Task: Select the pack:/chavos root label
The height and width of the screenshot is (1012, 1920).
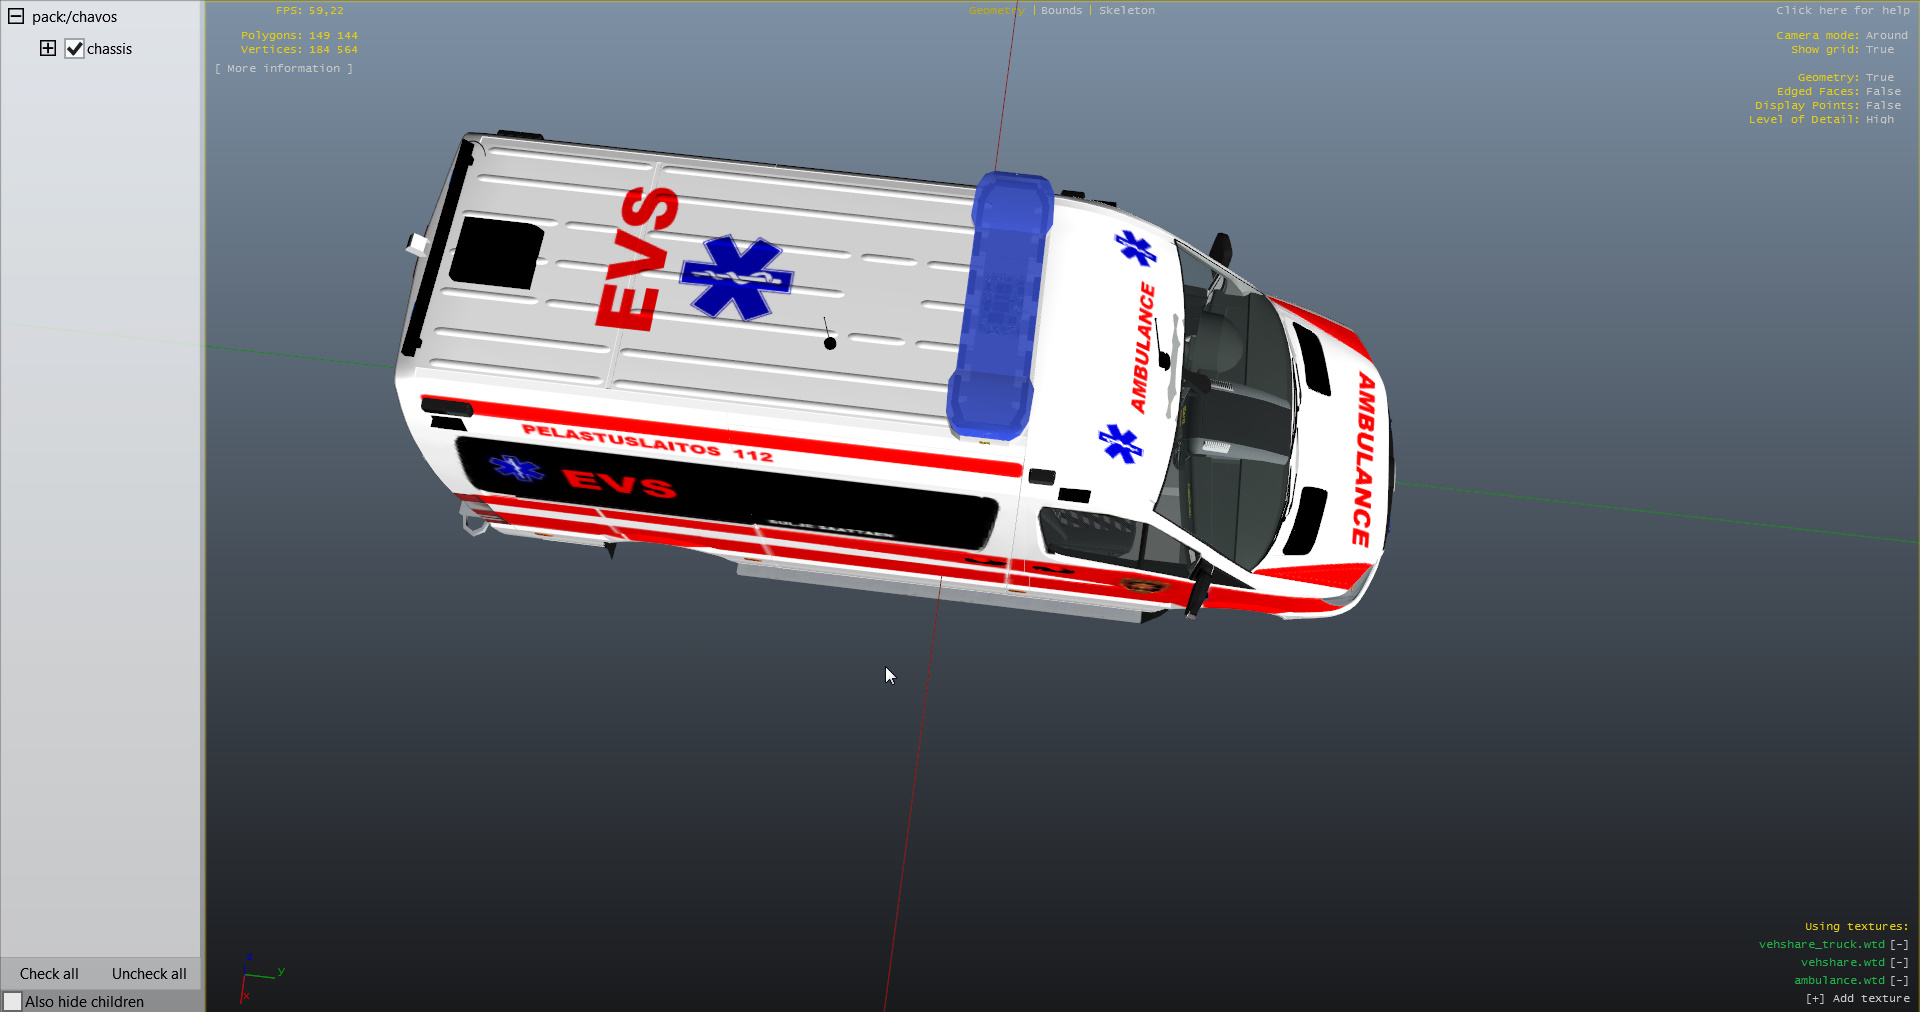Action: (74, 17)
